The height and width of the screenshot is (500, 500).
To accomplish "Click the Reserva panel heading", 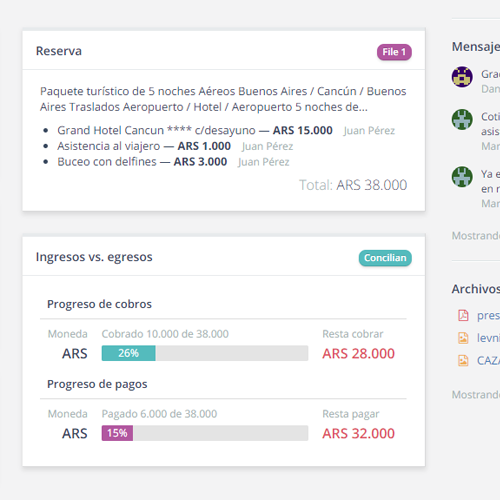I will point(59,51).
